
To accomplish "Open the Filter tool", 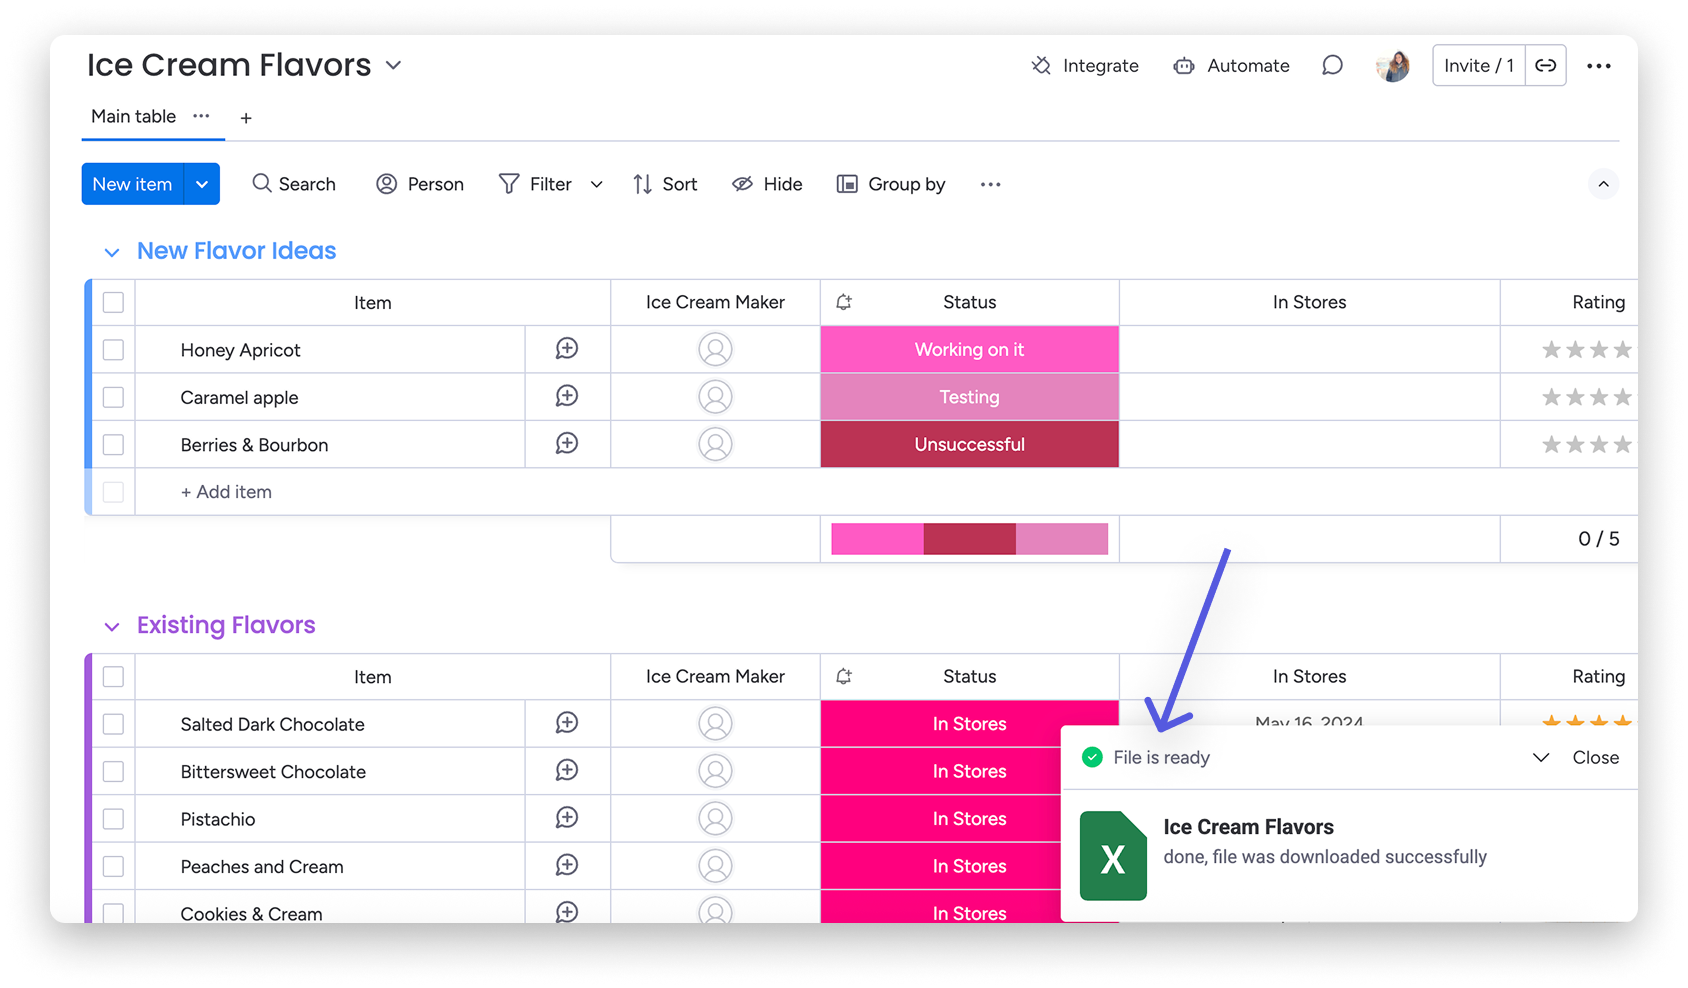I will pos(536,184).
